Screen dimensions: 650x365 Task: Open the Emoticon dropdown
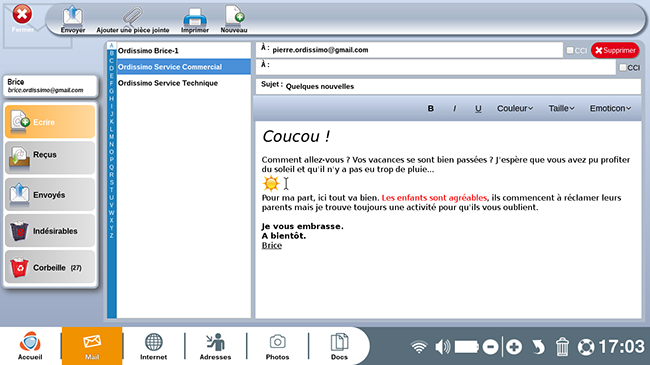[610, 108]
